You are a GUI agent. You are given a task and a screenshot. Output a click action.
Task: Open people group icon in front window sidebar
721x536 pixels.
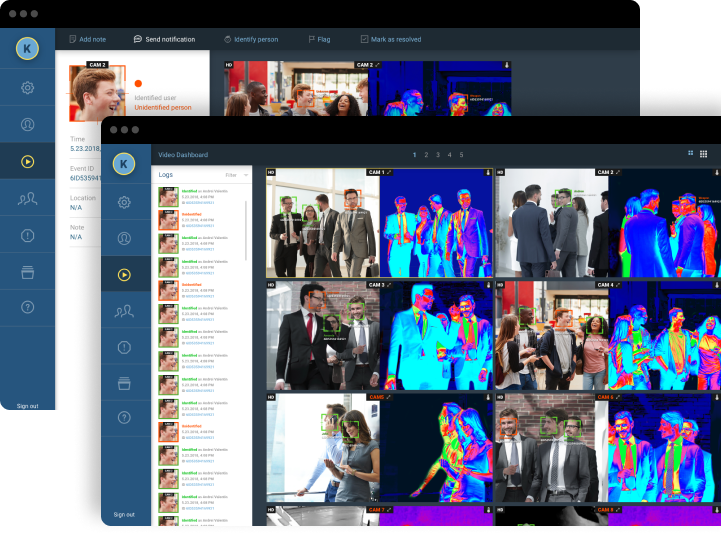(x=124, y=311)
